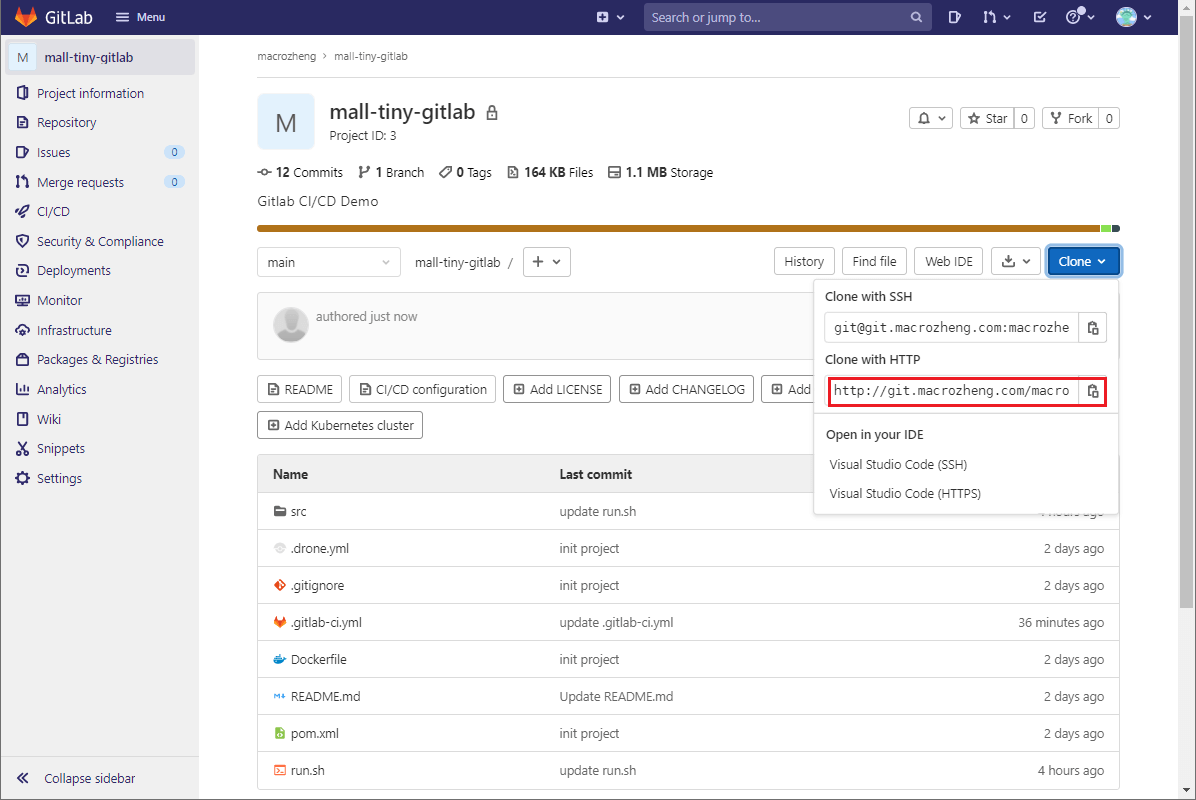Click the GitLab fox logo
1196x800 pixels.
[25, 17]
